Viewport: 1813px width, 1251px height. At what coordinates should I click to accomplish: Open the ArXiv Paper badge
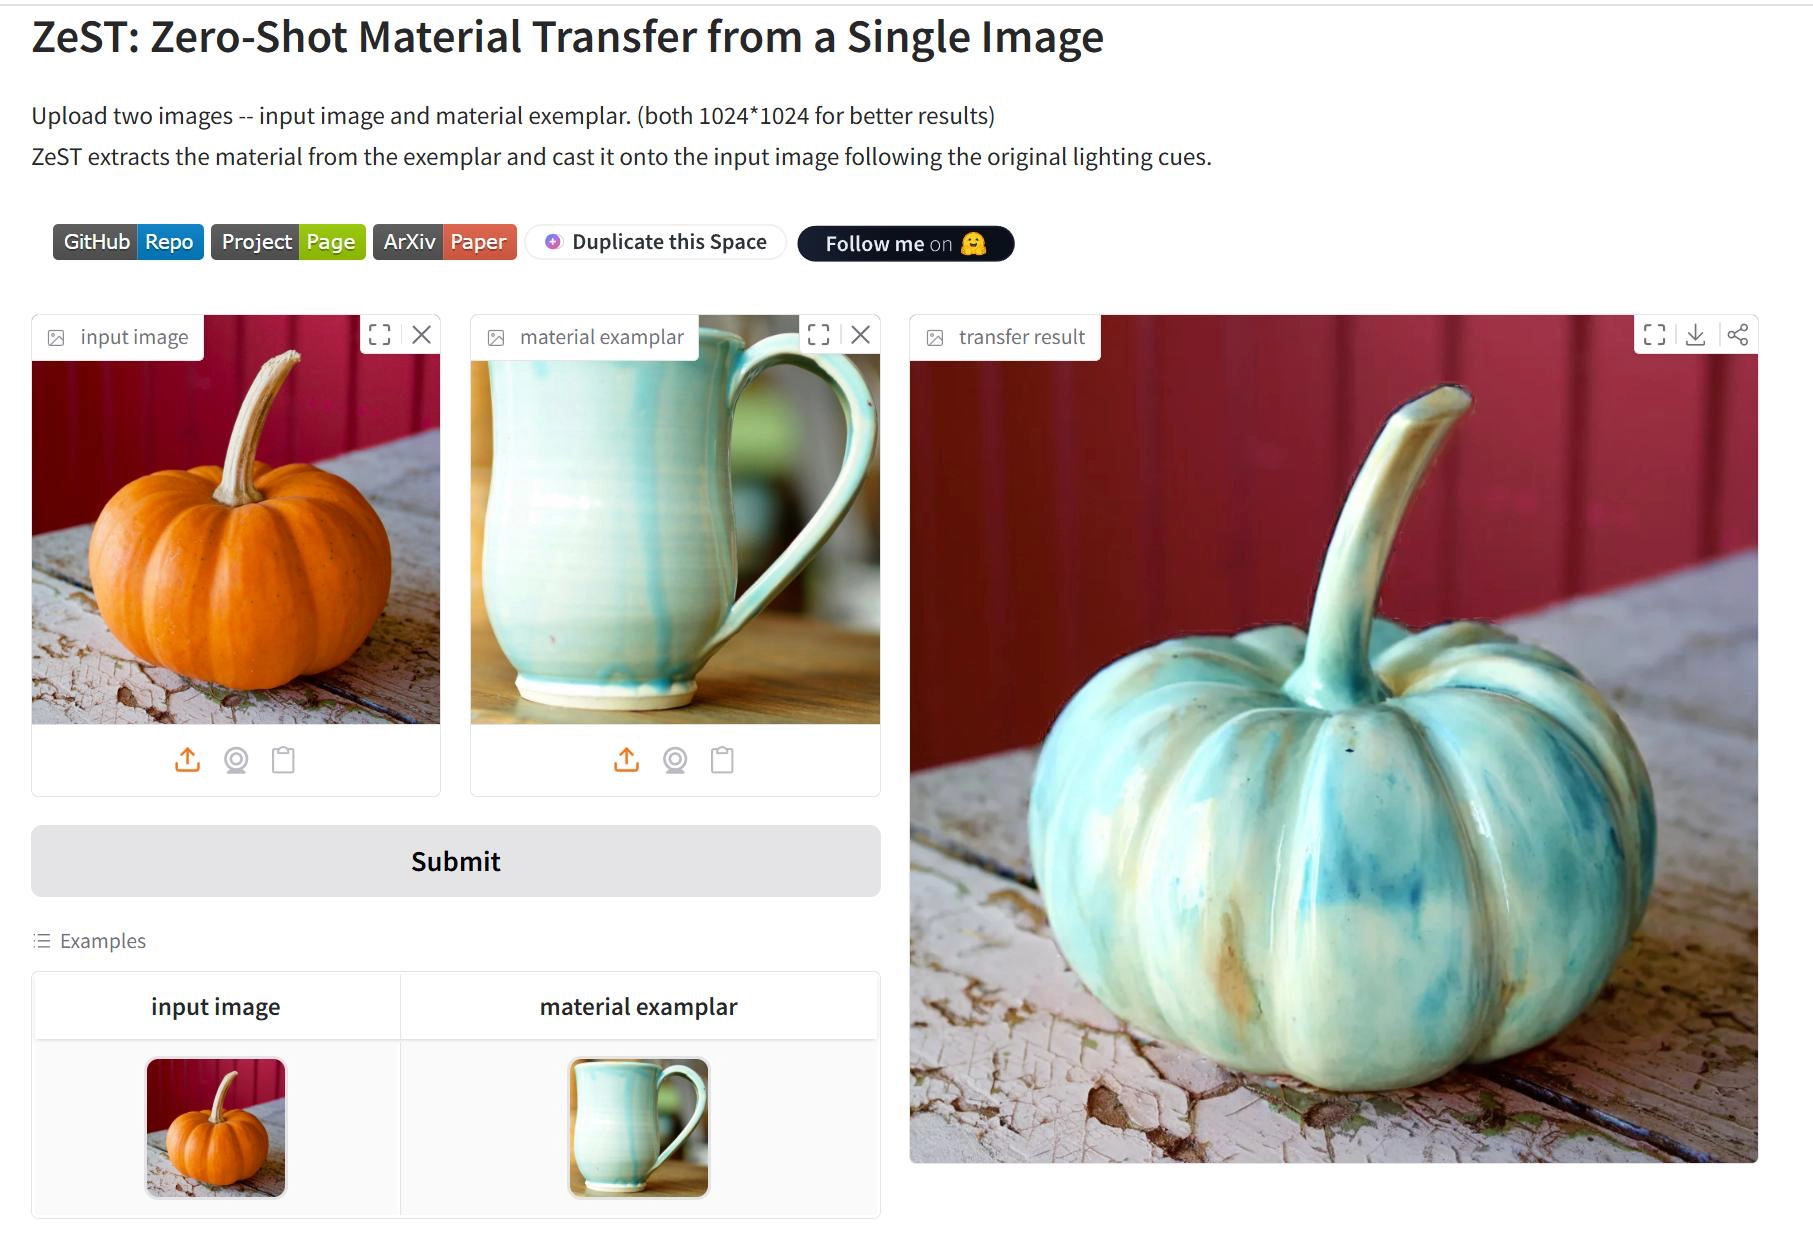(x=445, y=242)
